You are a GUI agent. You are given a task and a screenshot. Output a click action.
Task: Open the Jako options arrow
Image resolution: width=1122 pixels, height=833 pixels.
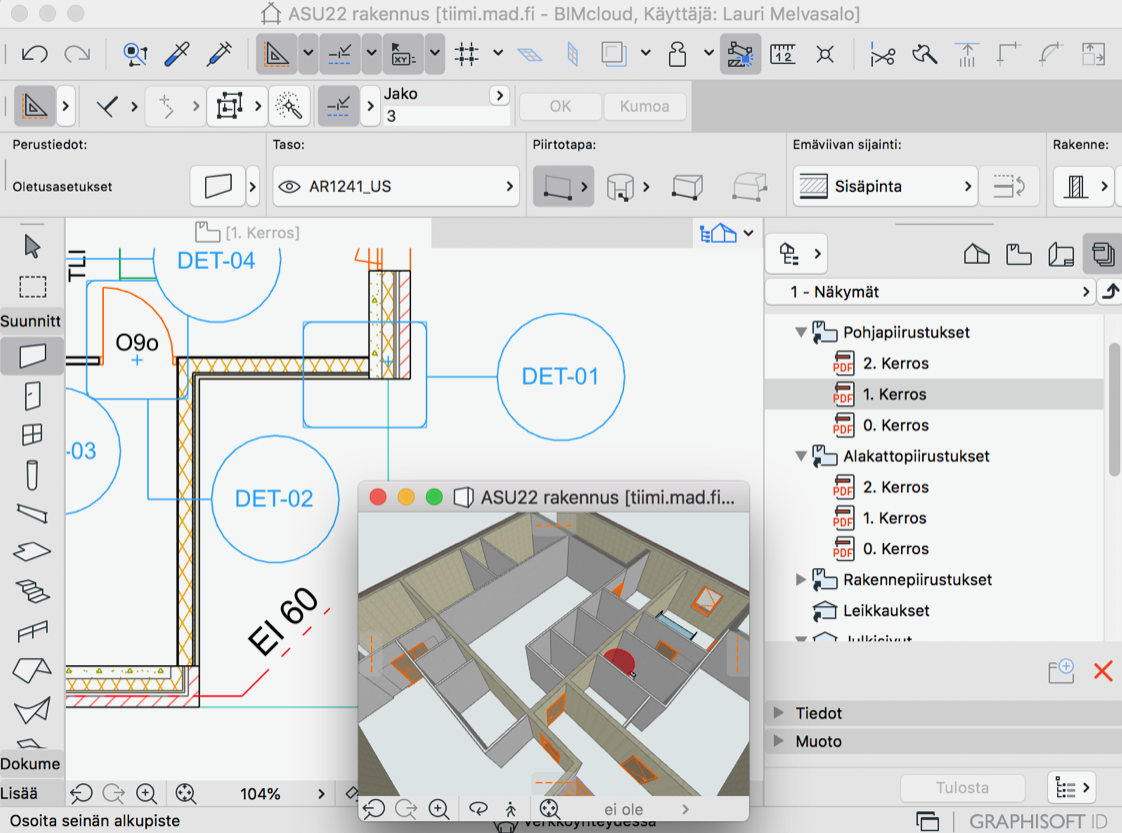coord(499,95)
